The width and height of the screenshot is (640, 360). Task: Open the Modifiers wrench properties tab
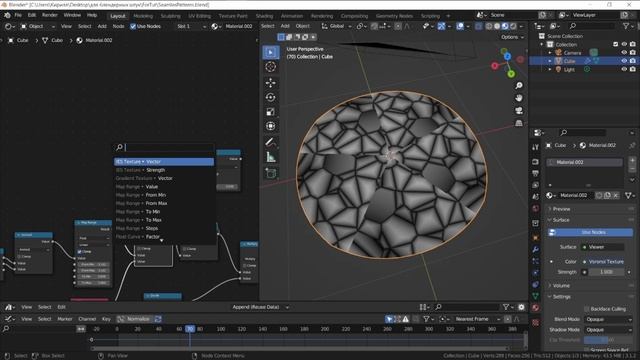click(536, 249)
